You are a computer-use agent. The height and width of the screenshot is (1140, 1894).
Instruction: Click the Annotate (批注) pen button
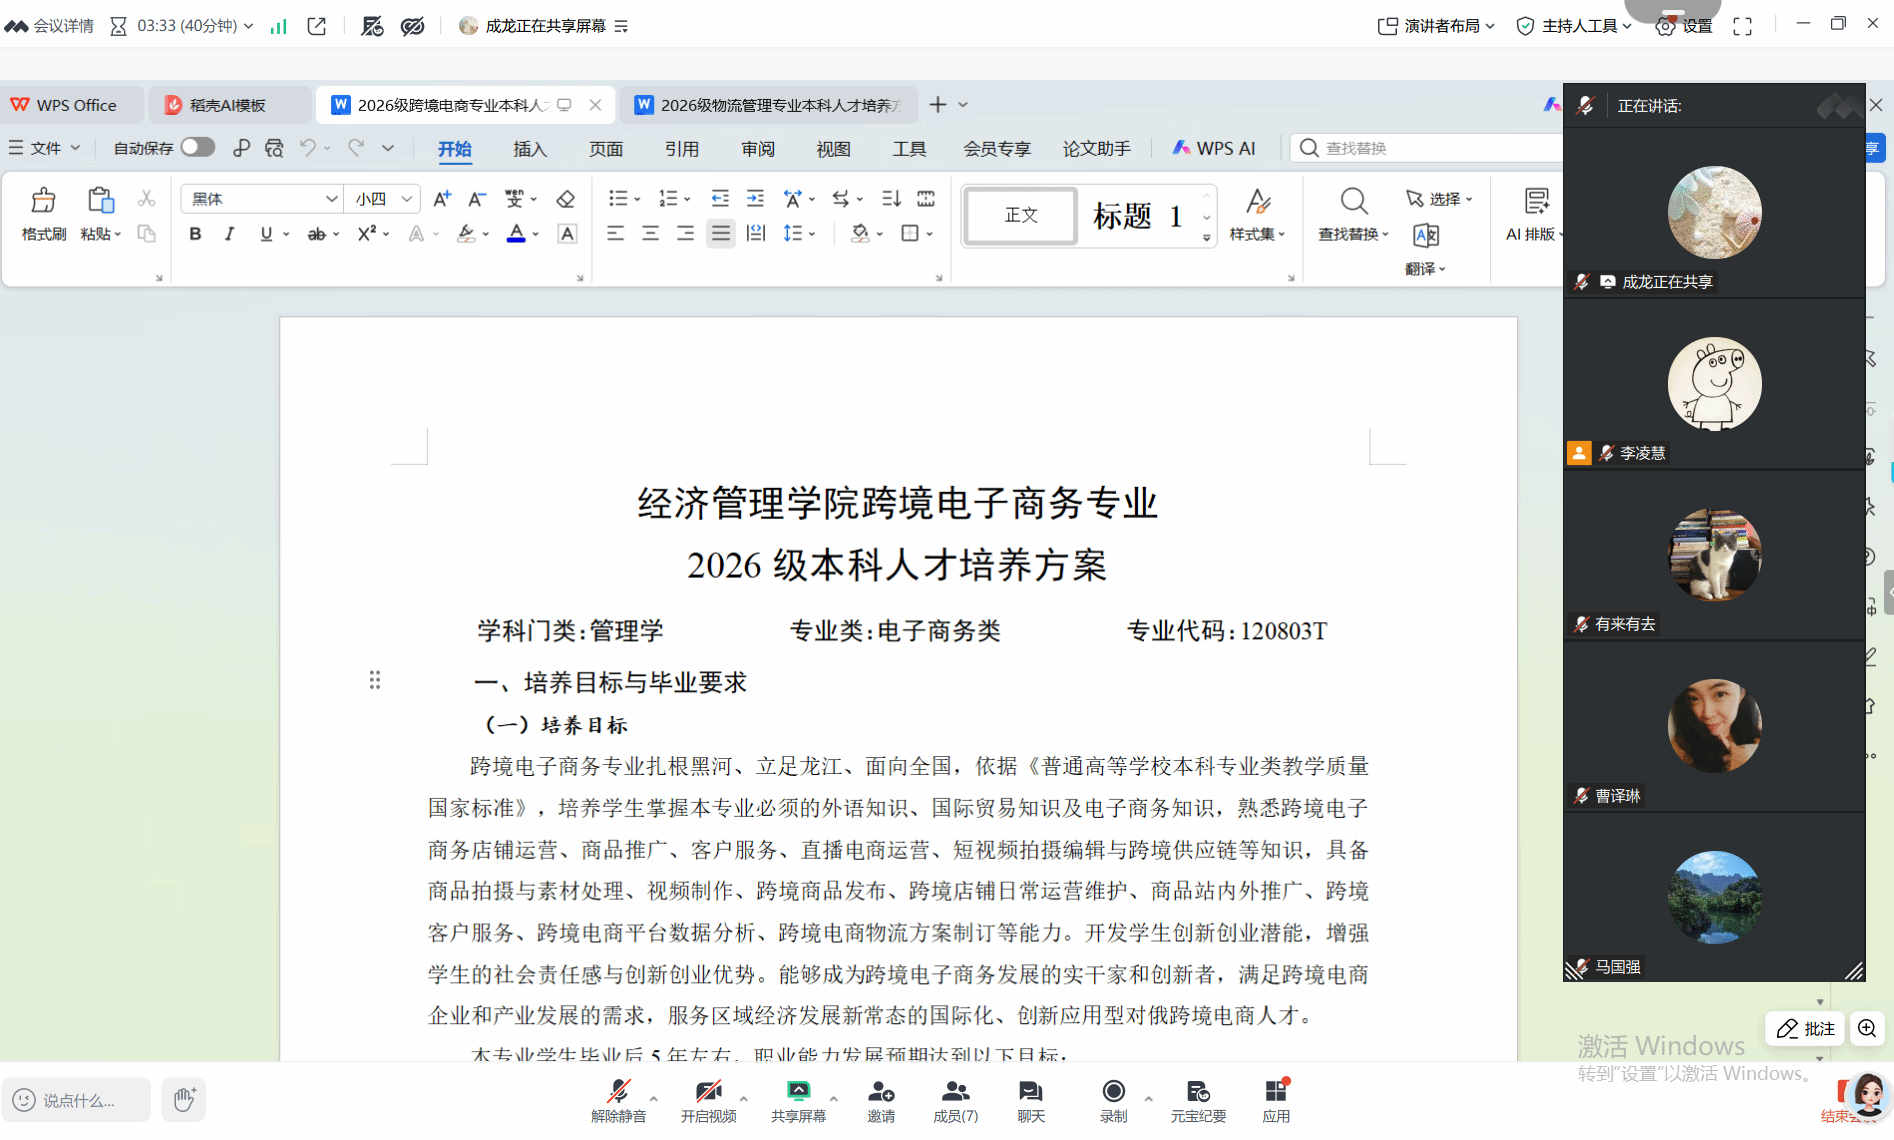click(x=1806, y=1029)
